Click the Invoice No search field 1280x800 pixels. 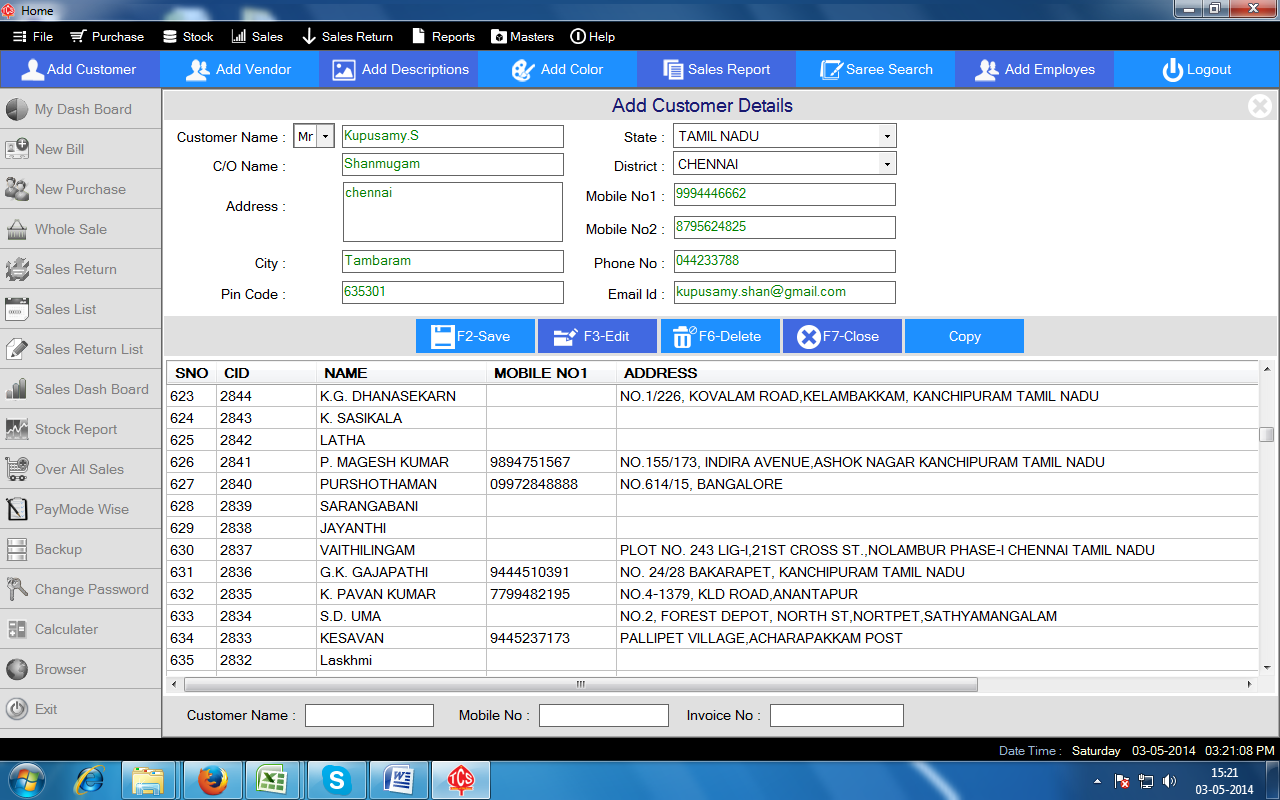point(836,715)
